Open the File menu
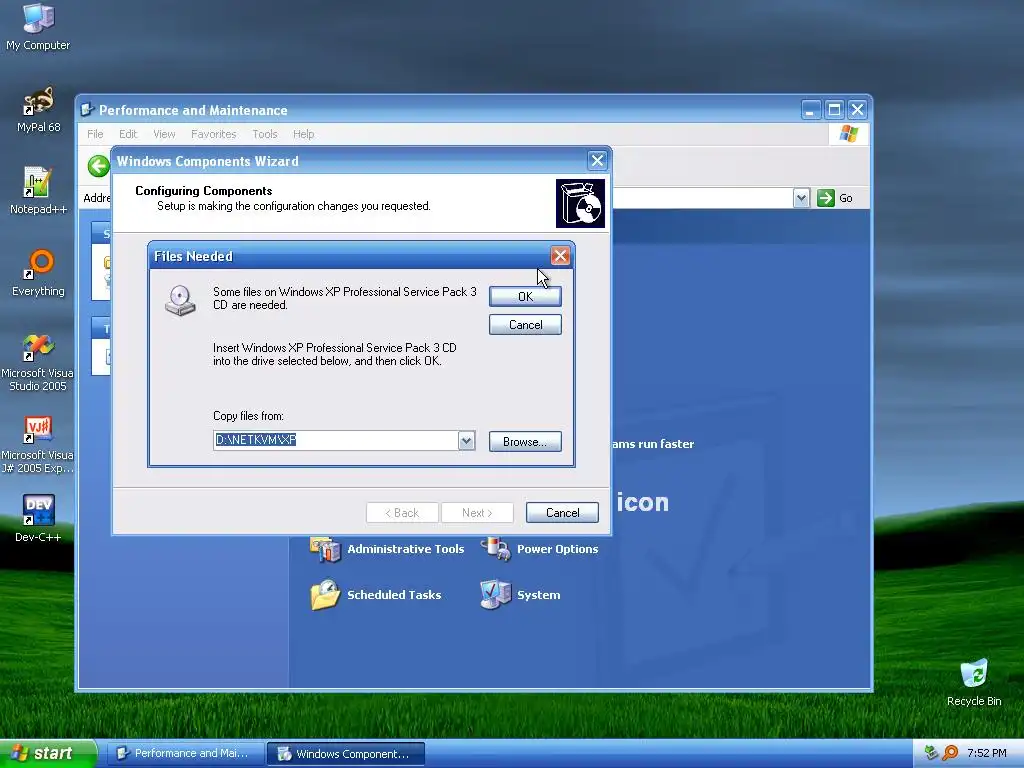 click(x=95, y=134)
